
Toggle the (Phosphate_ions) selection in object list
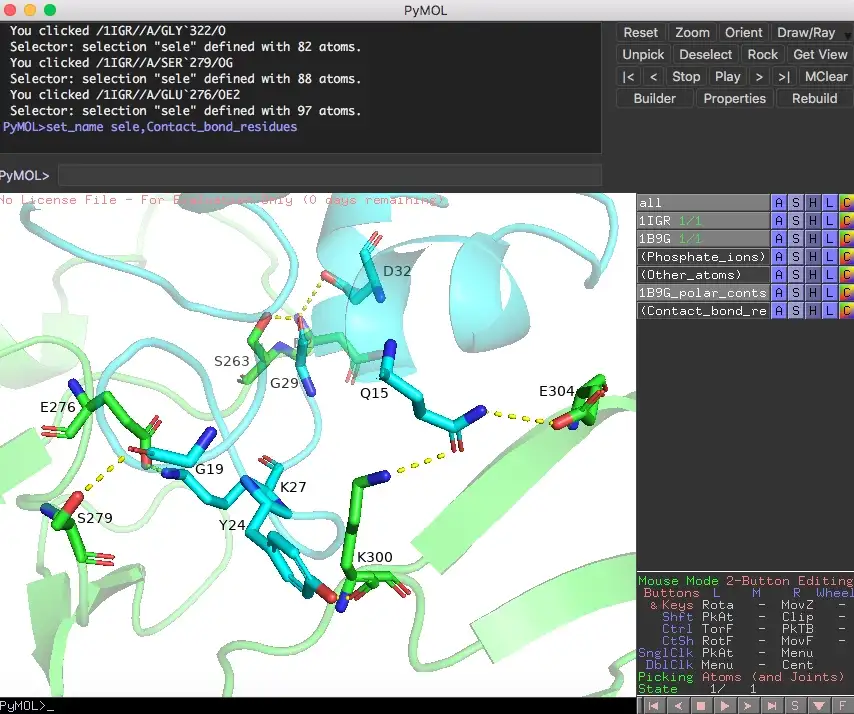(702, 257)
